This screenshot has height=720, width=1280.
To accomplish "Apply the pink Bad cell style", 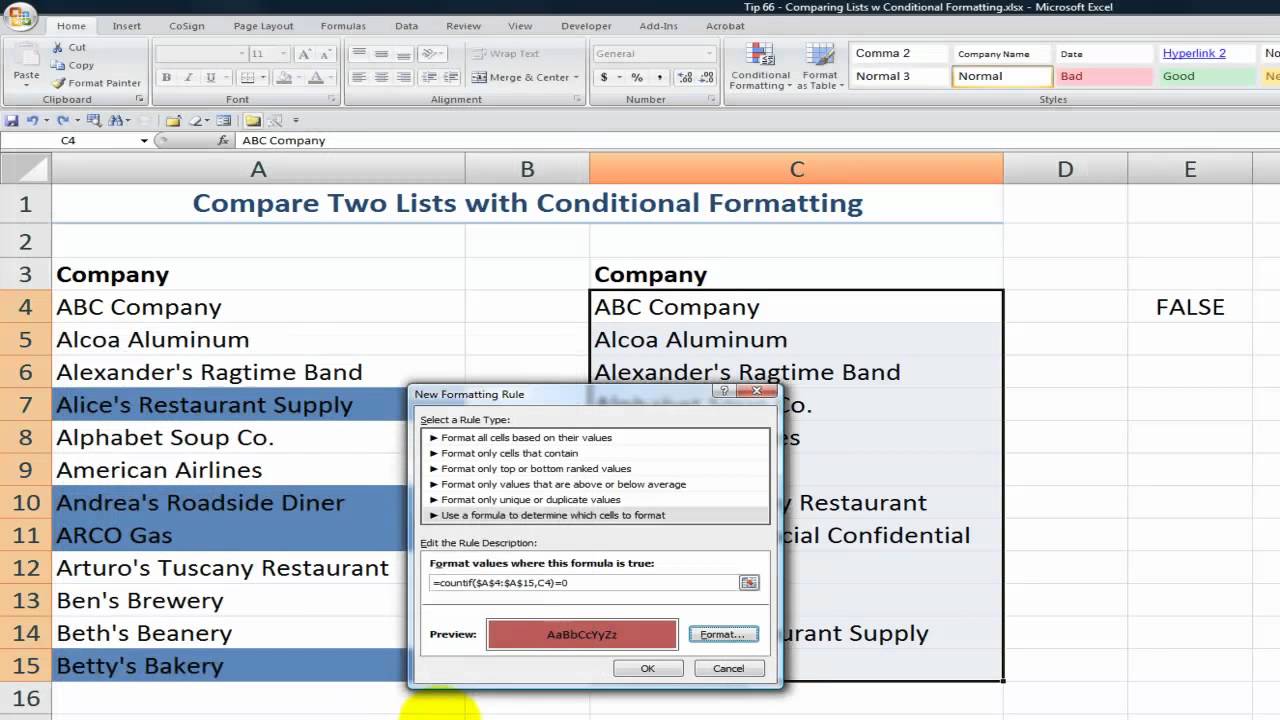I will pyautogui.click(x=1102, y=76).
